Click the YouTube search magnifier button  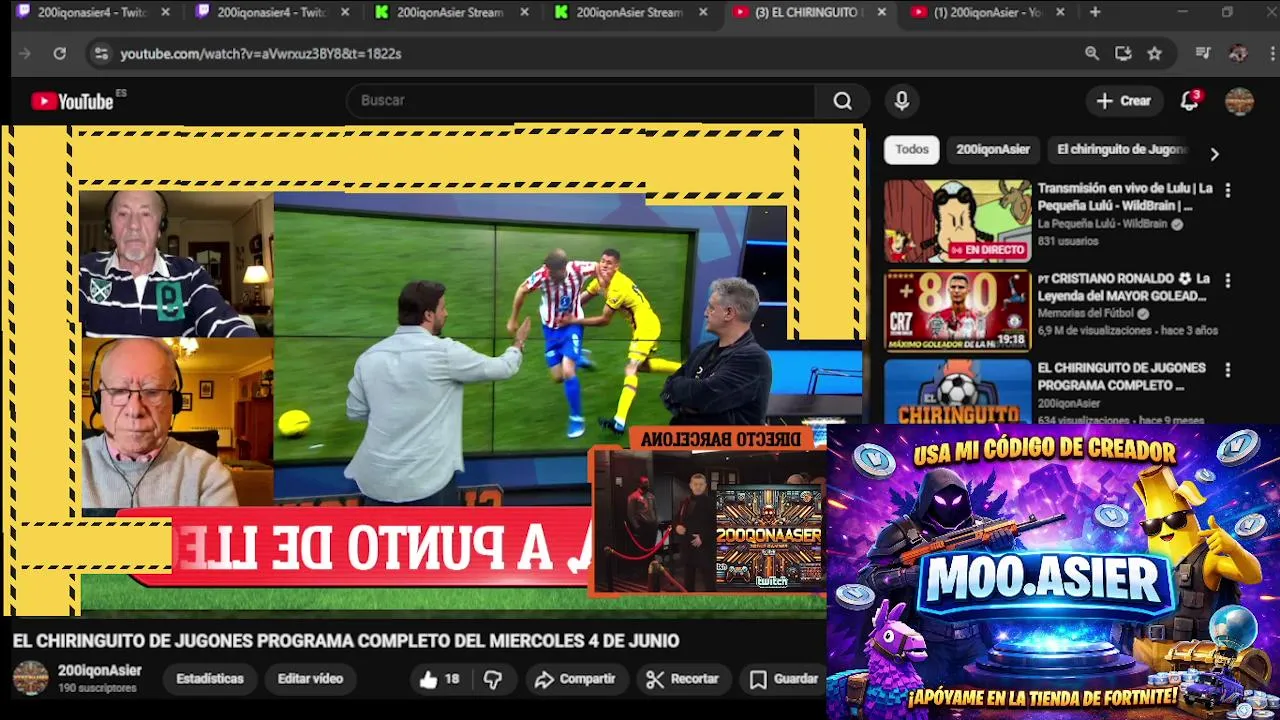[x=842, y=101]
